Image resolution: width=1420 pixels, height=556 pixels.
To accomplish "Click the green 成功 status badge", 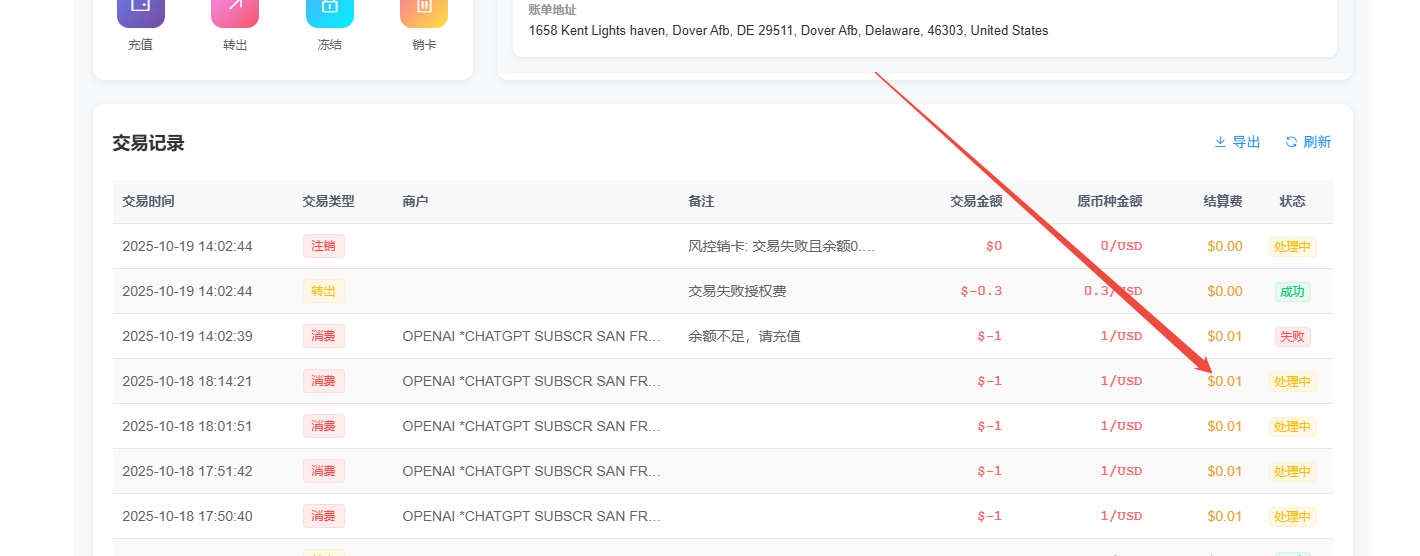I will pyautogui.click(x=1292, y=292).
